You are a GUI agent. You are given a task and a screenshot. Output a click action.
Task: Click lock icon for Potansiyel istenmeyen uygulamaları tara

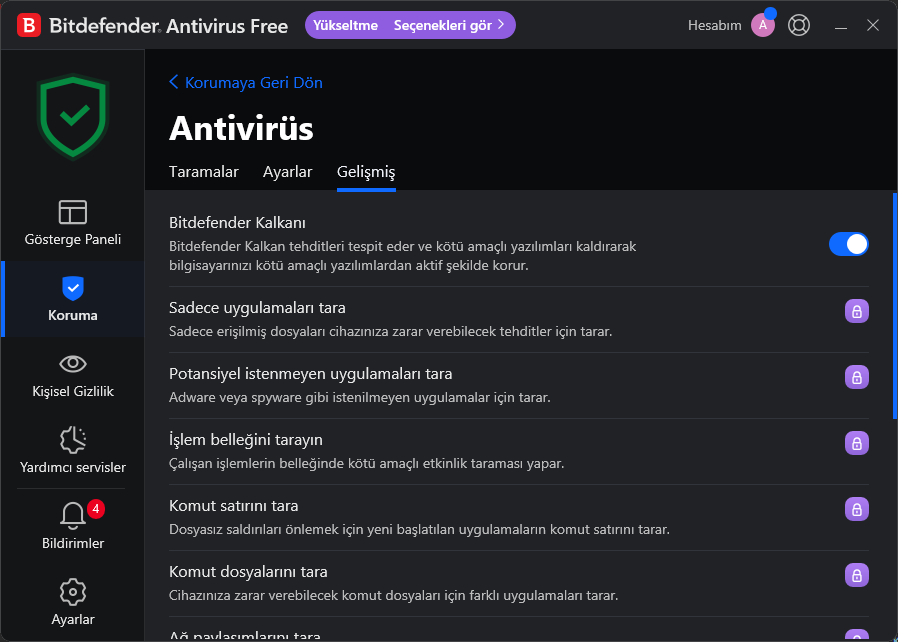click(x=856, y=377)
